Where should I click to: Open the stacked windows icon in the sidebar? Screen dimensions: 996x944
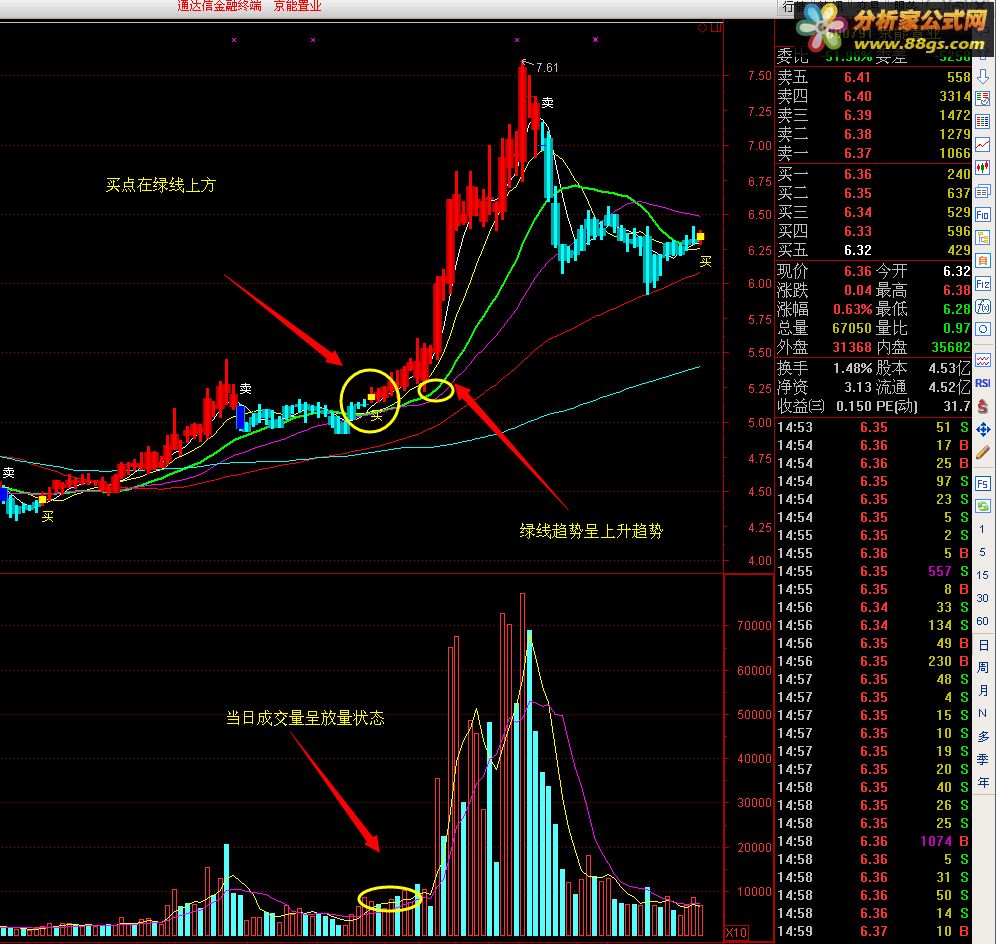[983, 191]
